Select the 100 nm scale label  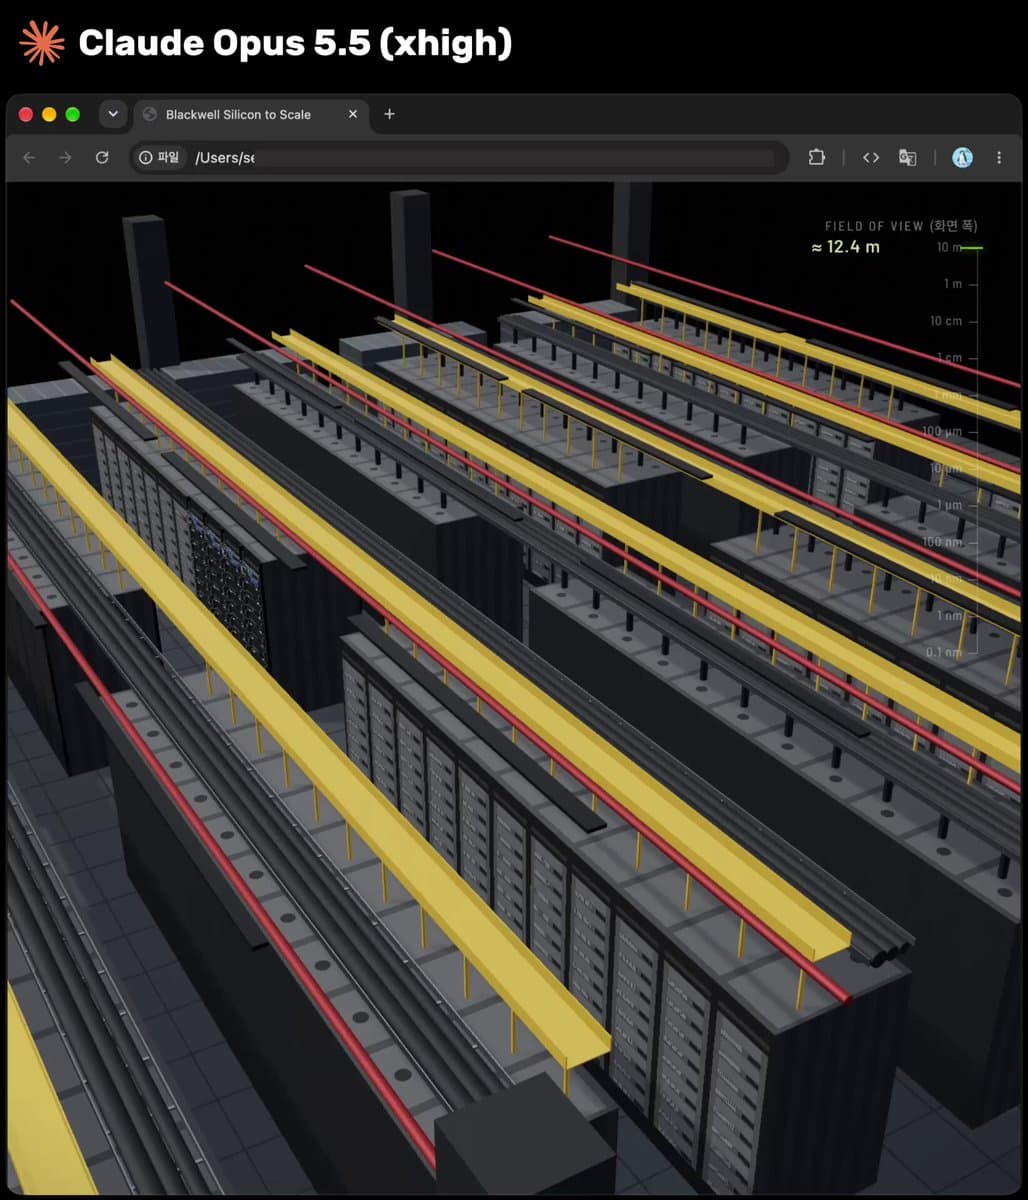942,542
